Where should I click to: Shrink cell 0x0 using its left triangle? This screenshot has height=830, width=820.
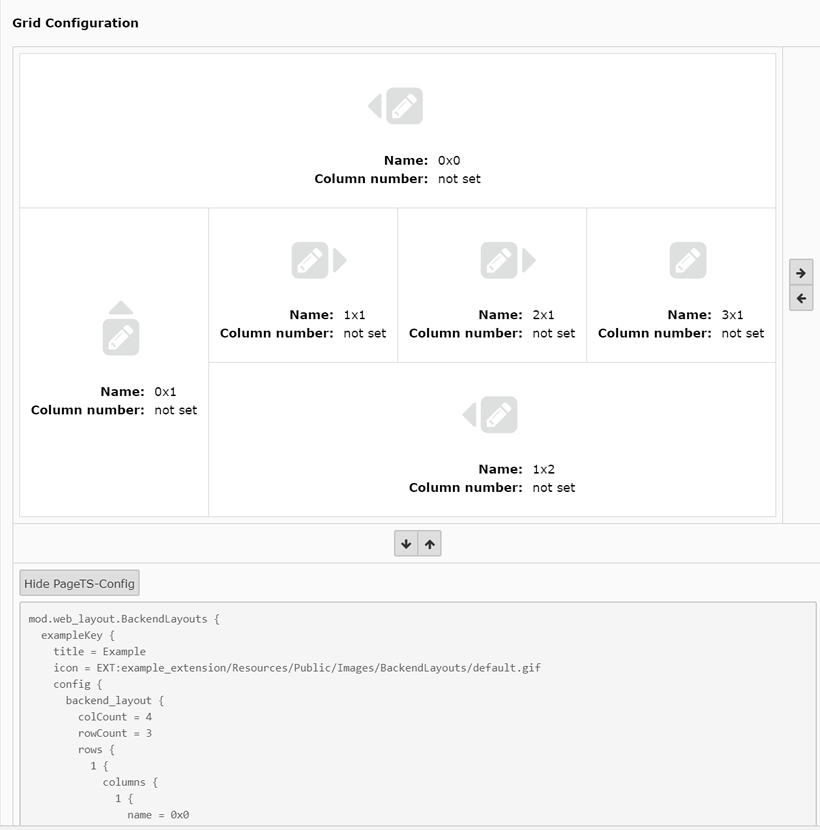tap(375, 106)
